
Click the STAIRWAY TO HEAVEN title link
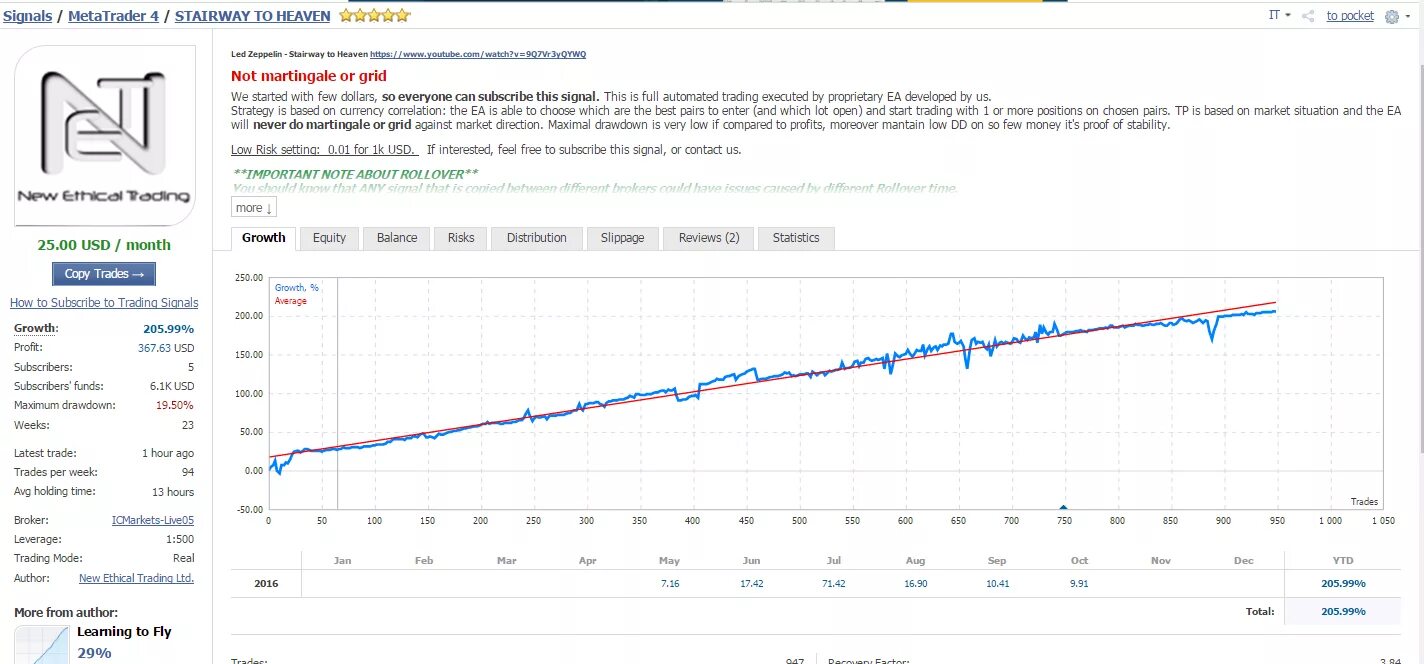[253, 16]
